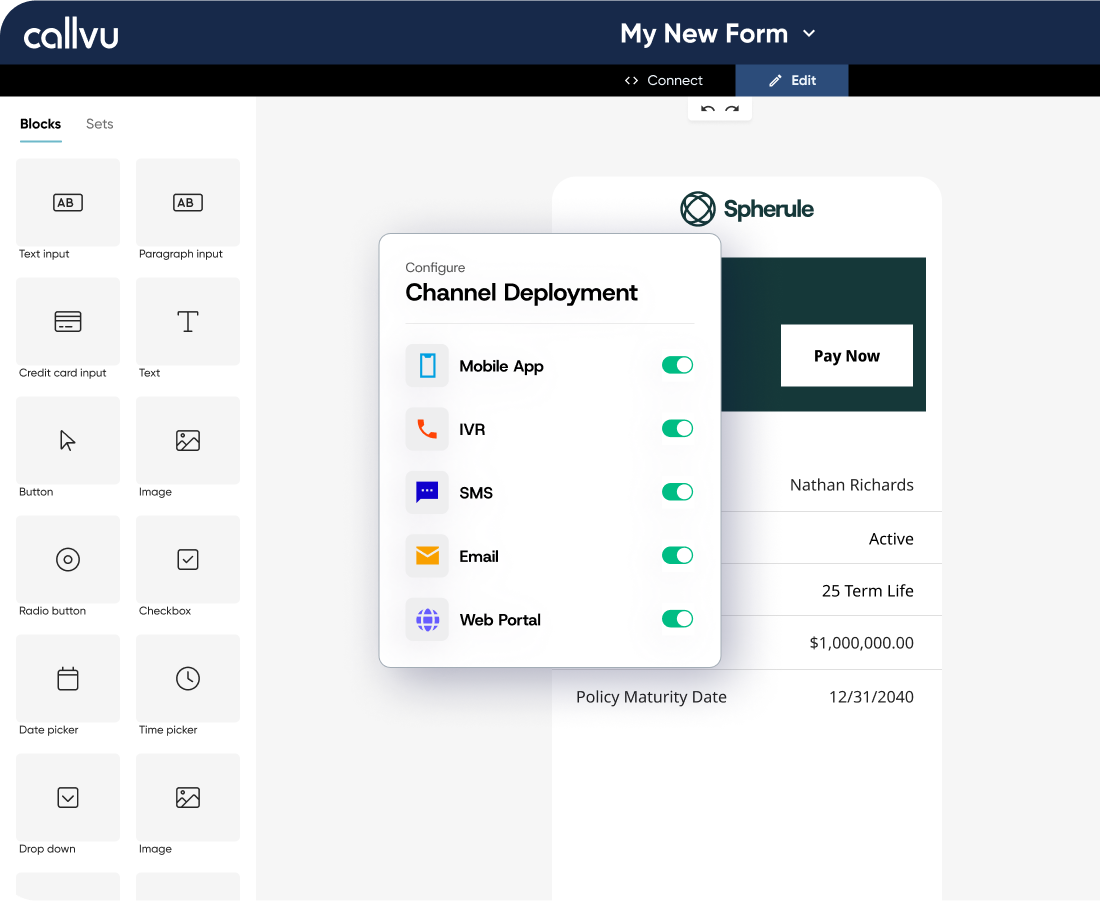Click the Policy Maturity Date label
This screenshot has height=901, width=1100.
click(x=651, y=697)
